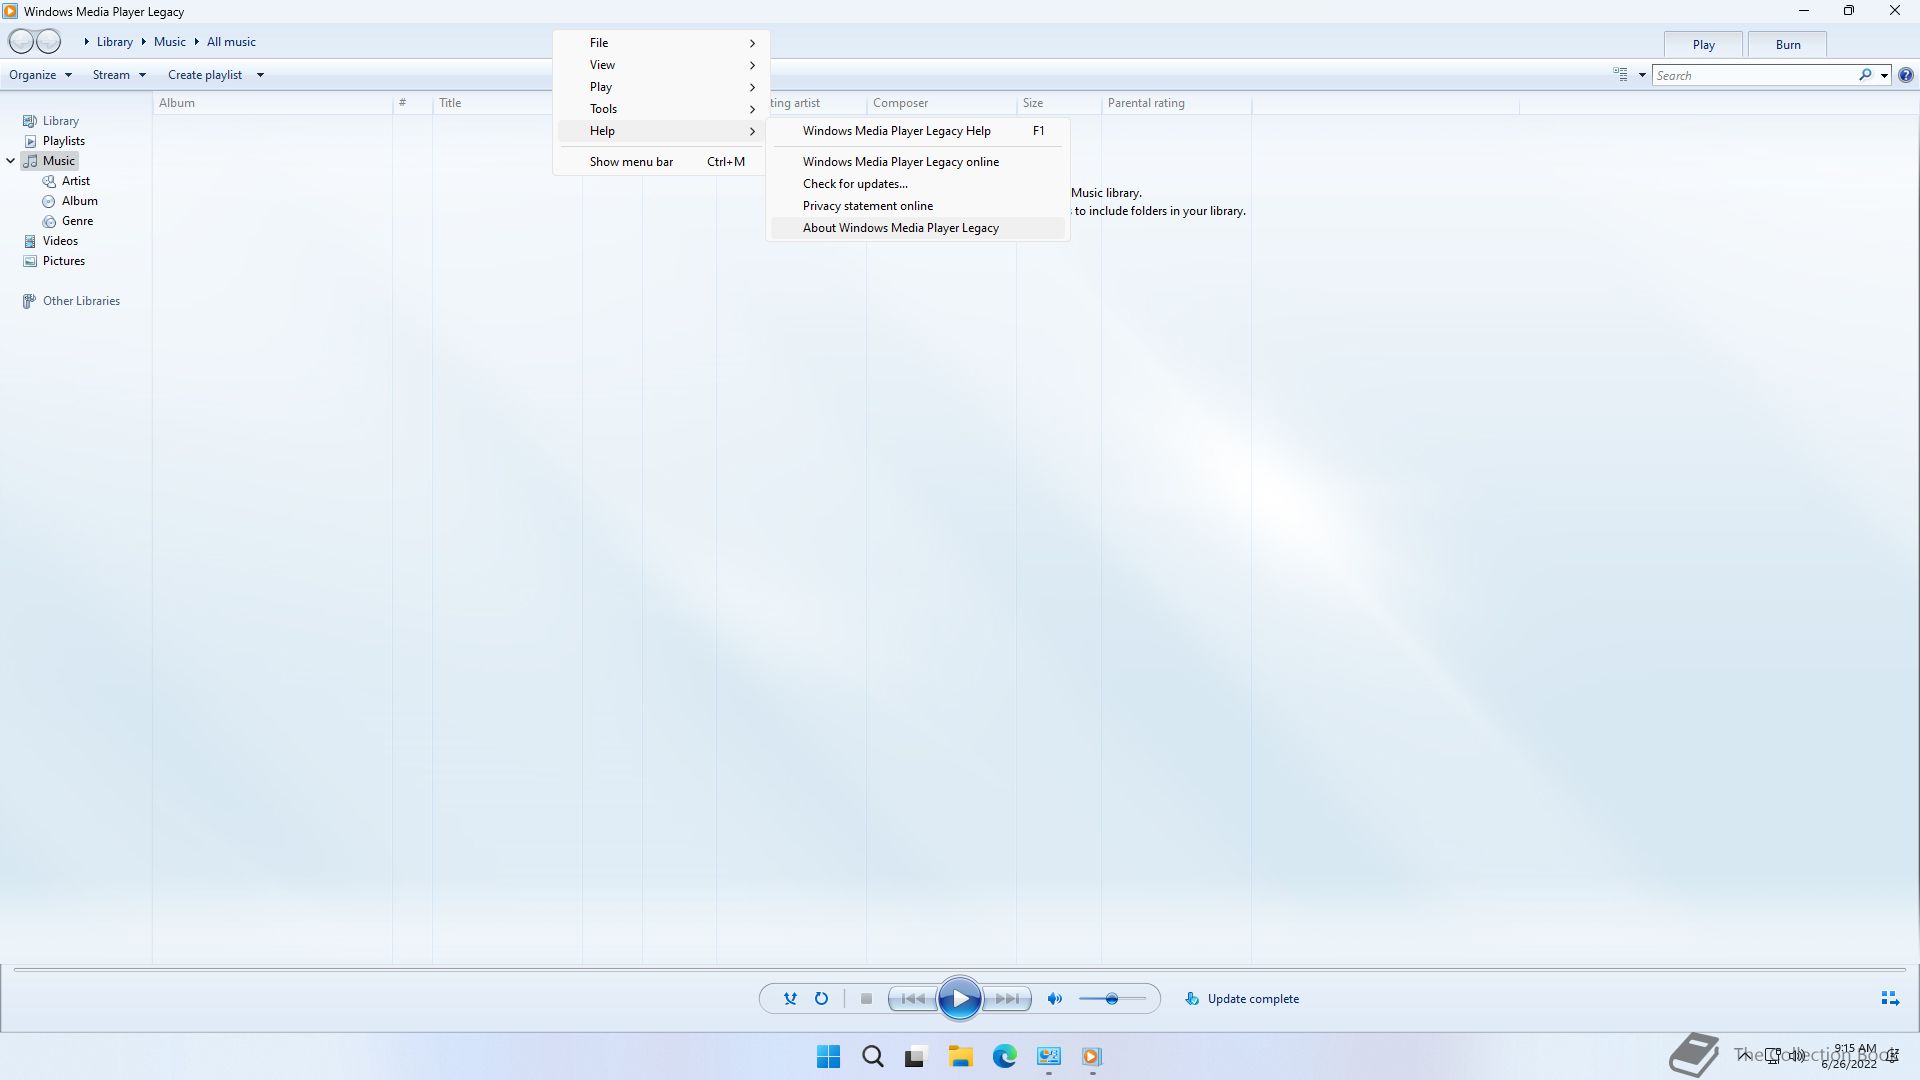Click the Back navigation arrow button

click(21, 42)
